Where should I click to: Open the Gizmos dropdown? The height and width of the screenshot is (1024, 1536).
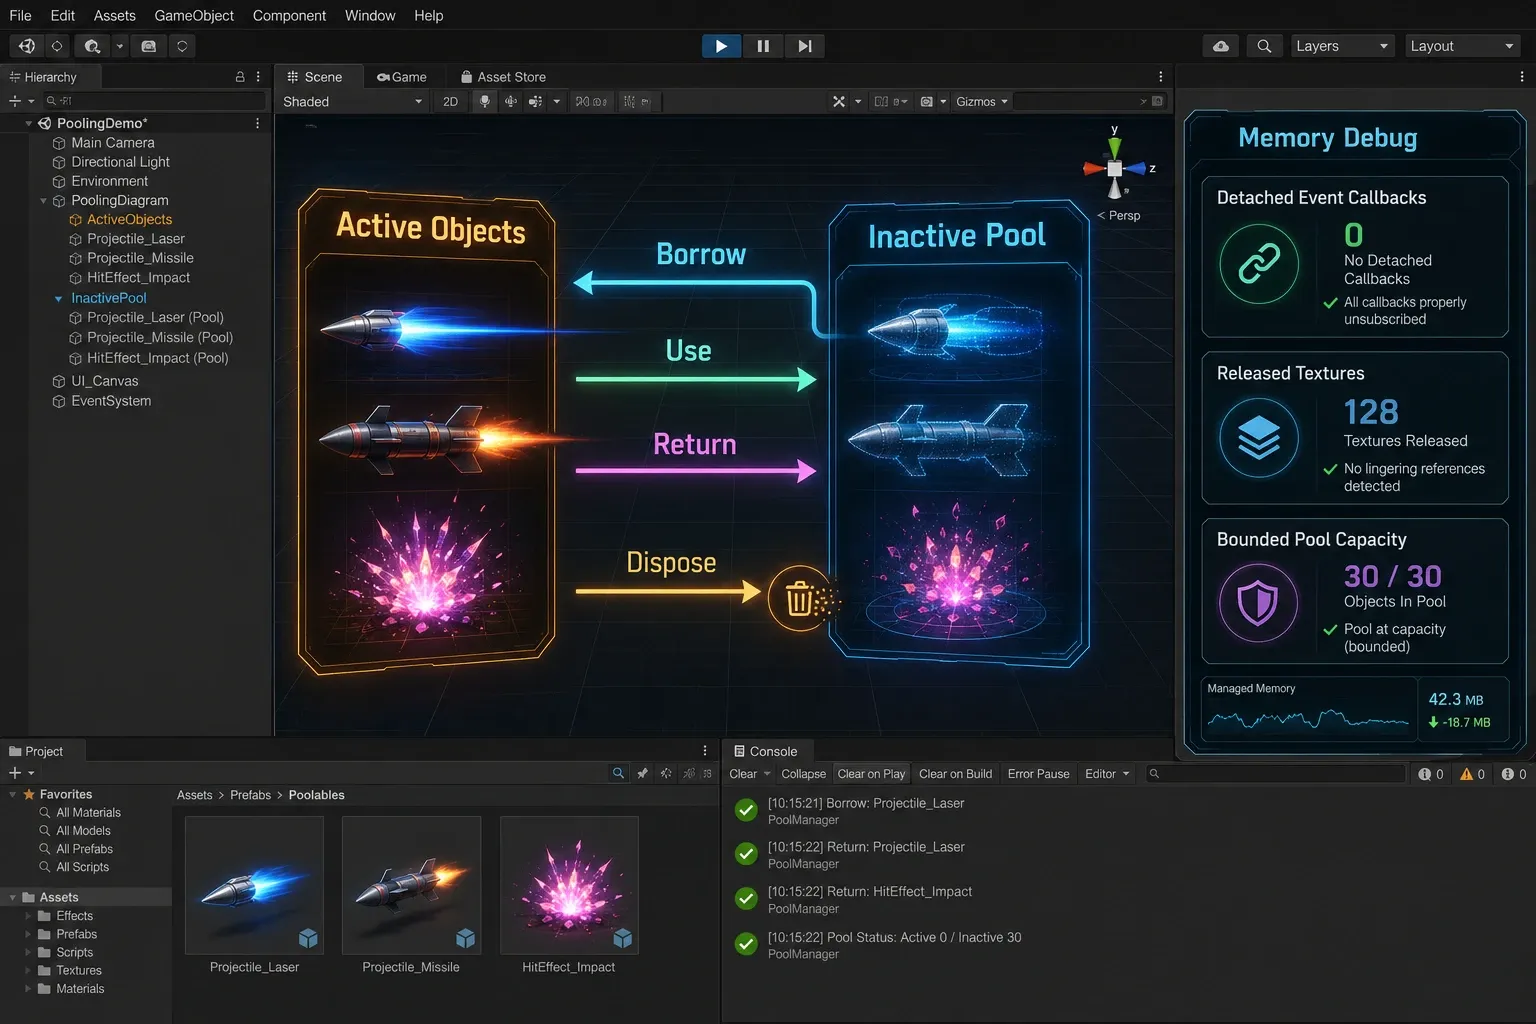(981, 101)
